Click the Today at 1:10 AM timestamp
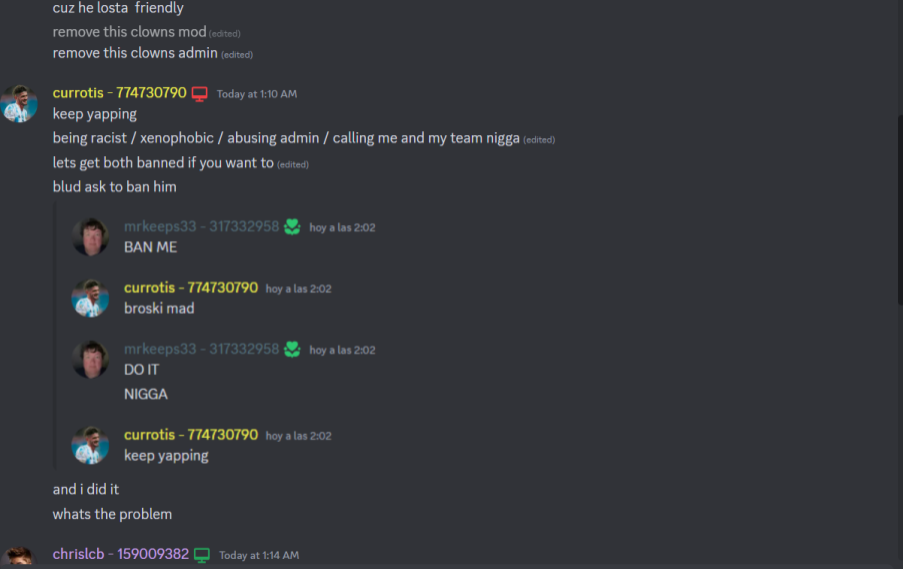903x569 pixels. [x=257, y=94]
